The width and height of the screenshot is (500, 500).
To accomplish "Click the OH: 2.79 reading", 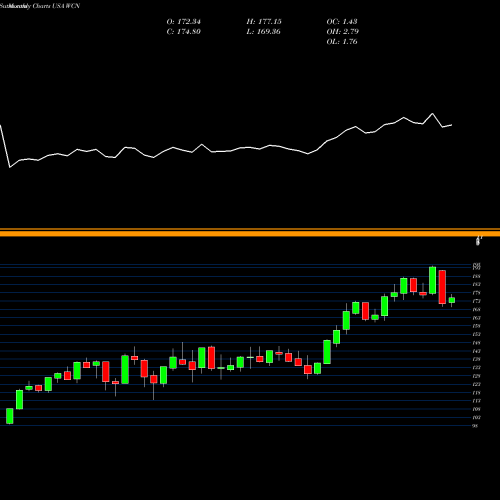I will tap(343, 32).
